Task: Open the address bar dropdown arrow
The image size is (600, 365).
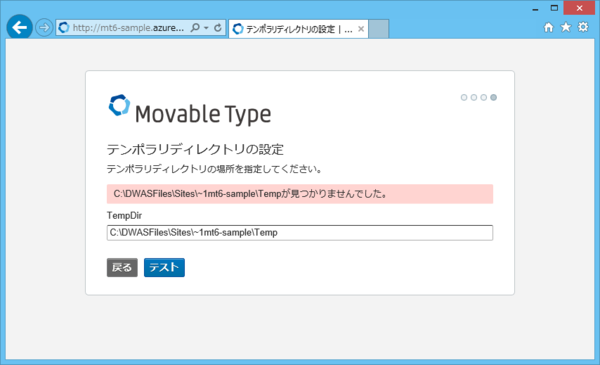Action: pyautogui.click(x=206, y=28)
